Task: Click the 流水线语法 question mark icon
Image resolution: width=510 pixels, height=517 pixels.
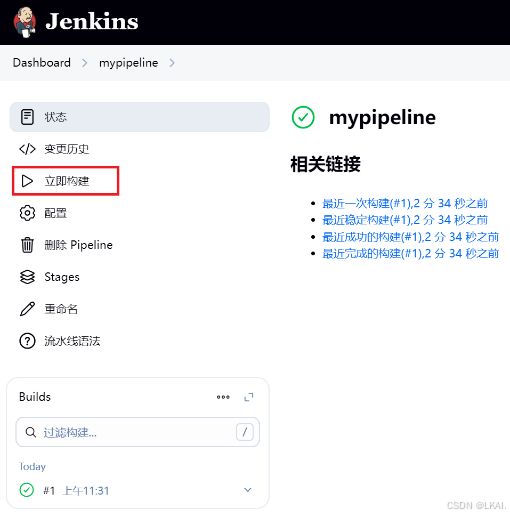Action: [x=27, y=341]
